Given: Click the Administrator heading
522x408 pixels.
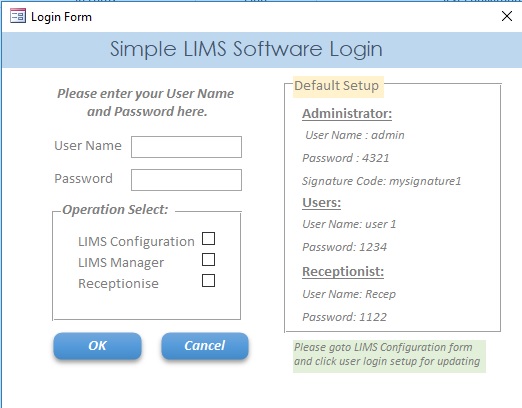Looking at the screenshot, I should [347, 114].
